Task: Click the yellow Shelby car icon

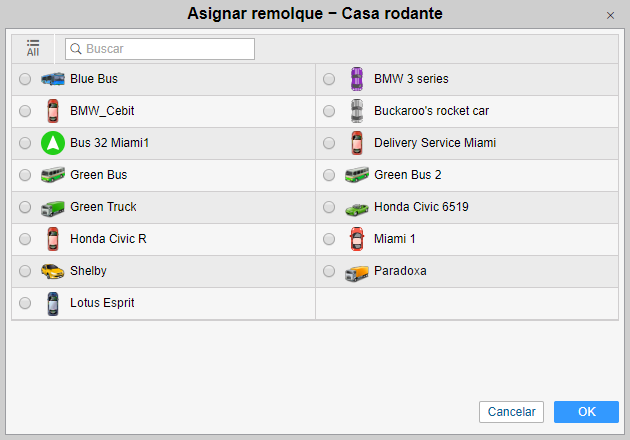Action: pyautogui.click(x=52, y=271)
